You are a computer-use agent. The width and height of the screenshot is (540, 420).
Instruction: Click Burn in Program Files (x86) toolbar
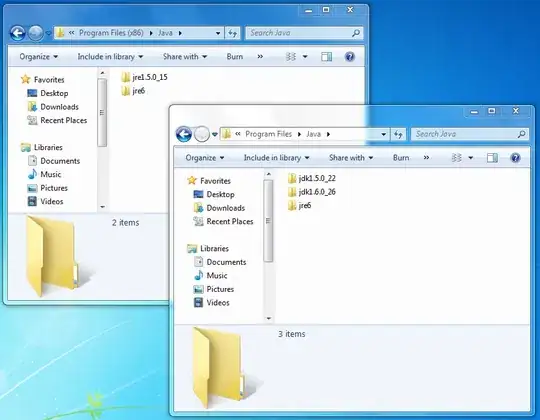point(235,56)
